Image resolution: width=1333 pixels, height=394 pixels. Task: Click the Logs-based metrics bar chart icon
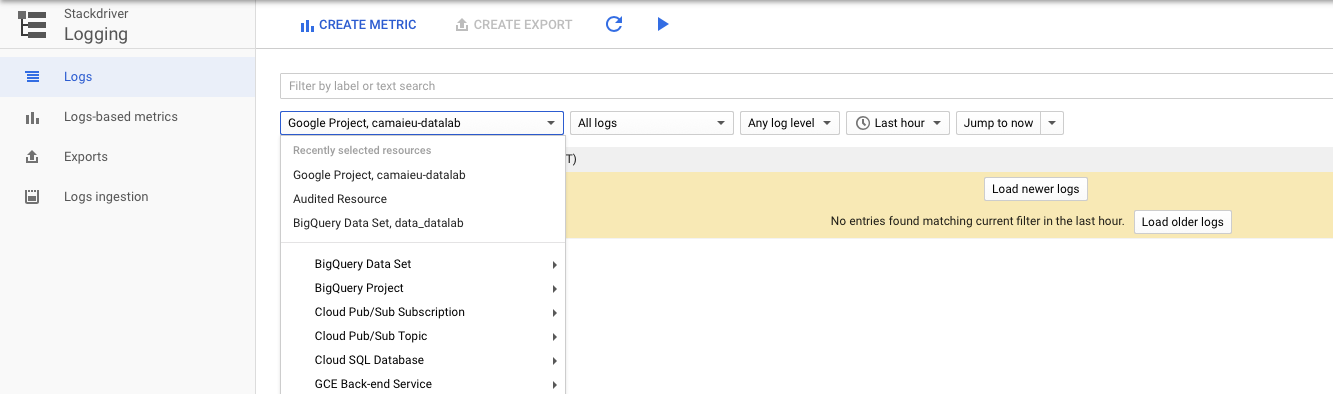tap(32, 117)
